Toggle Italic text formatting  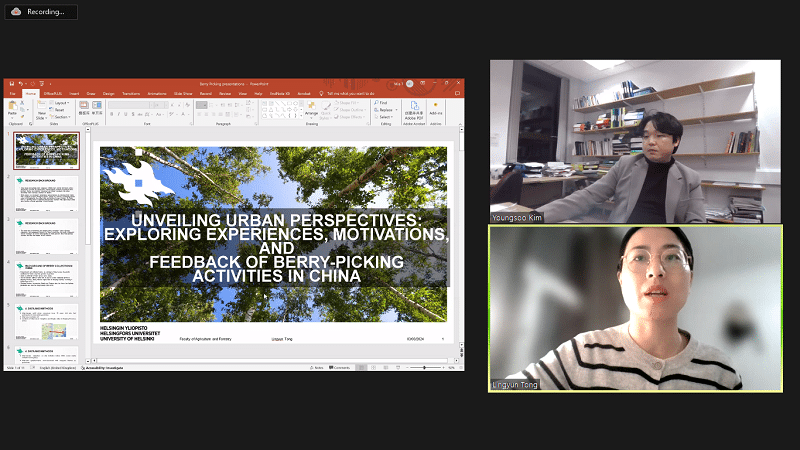pyautogui.click(x=117, y=115)
